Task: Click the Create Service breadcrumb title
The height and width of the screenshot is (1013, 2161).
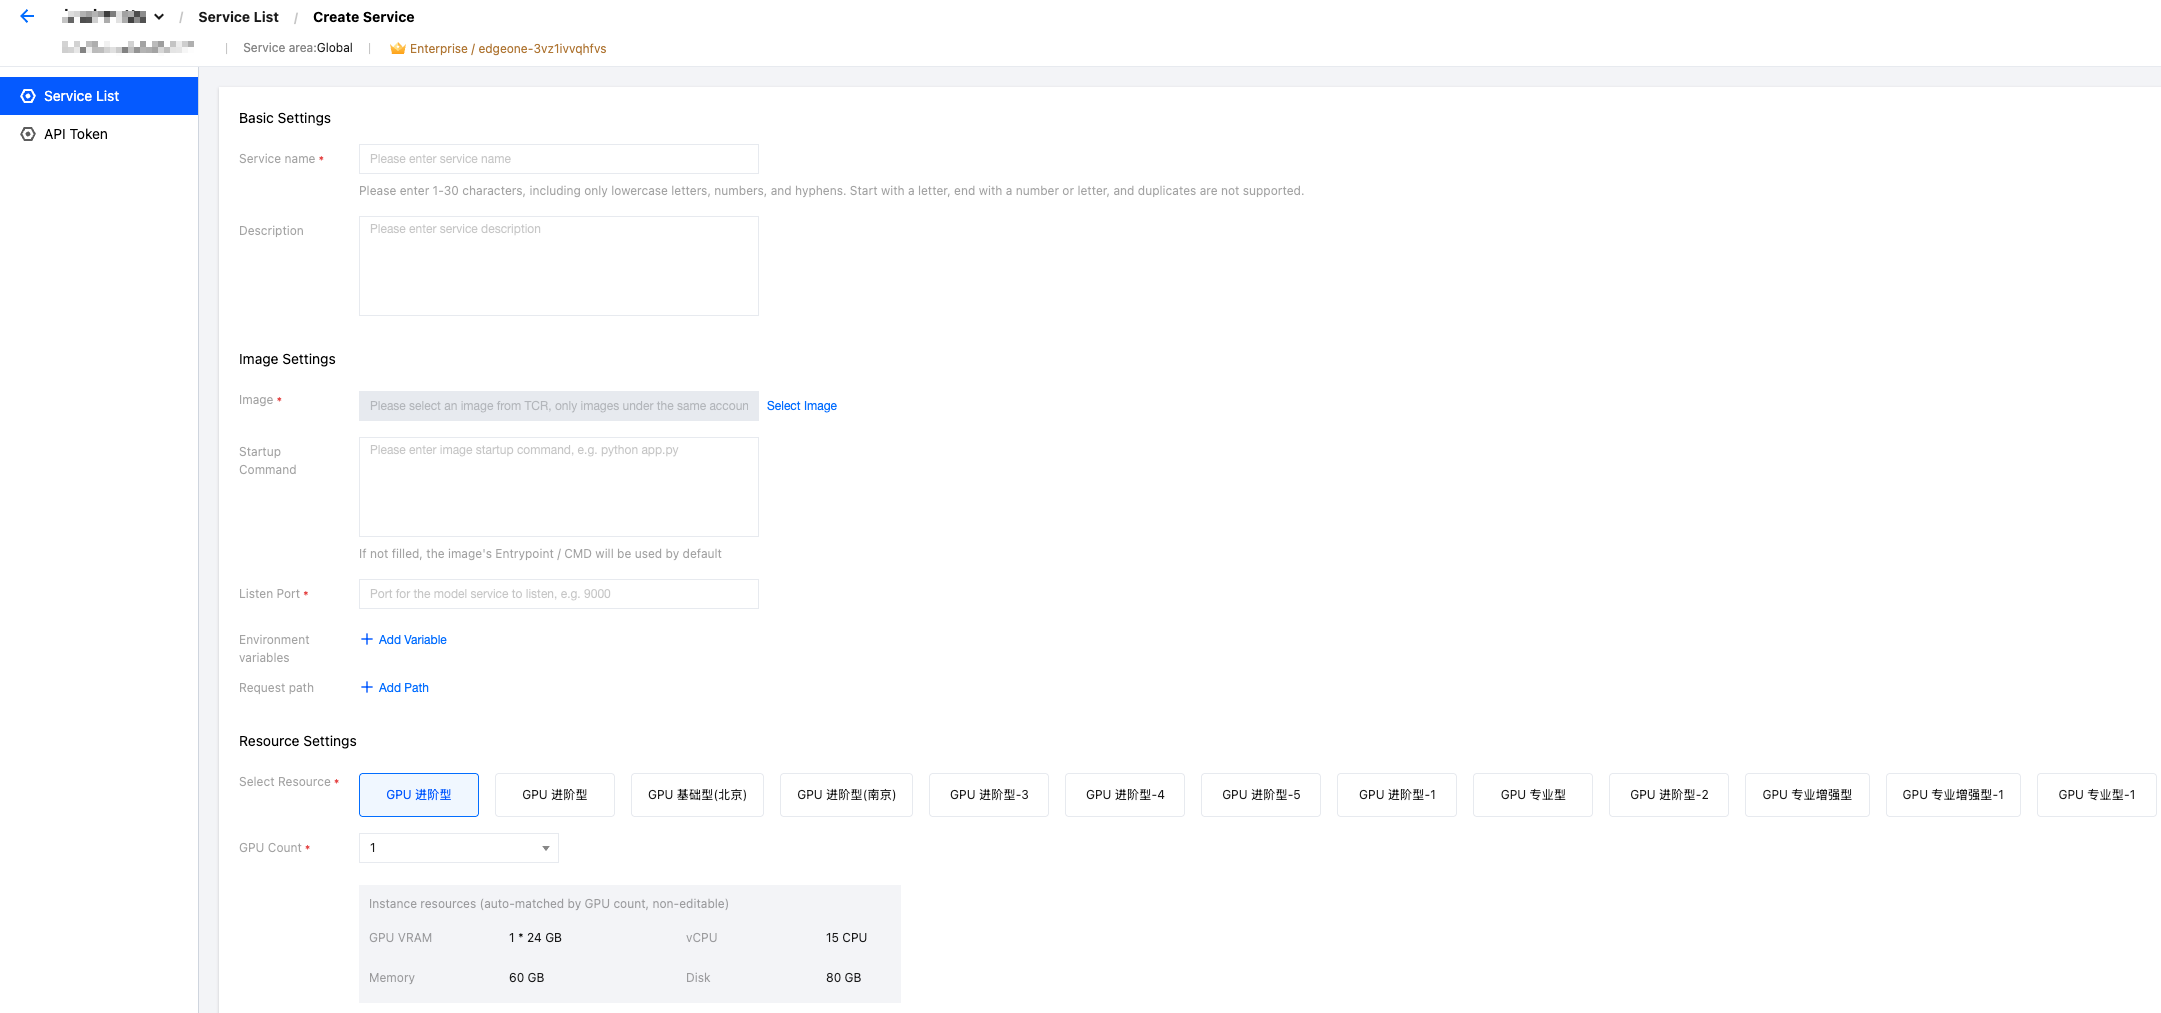Action: point(363,17)
